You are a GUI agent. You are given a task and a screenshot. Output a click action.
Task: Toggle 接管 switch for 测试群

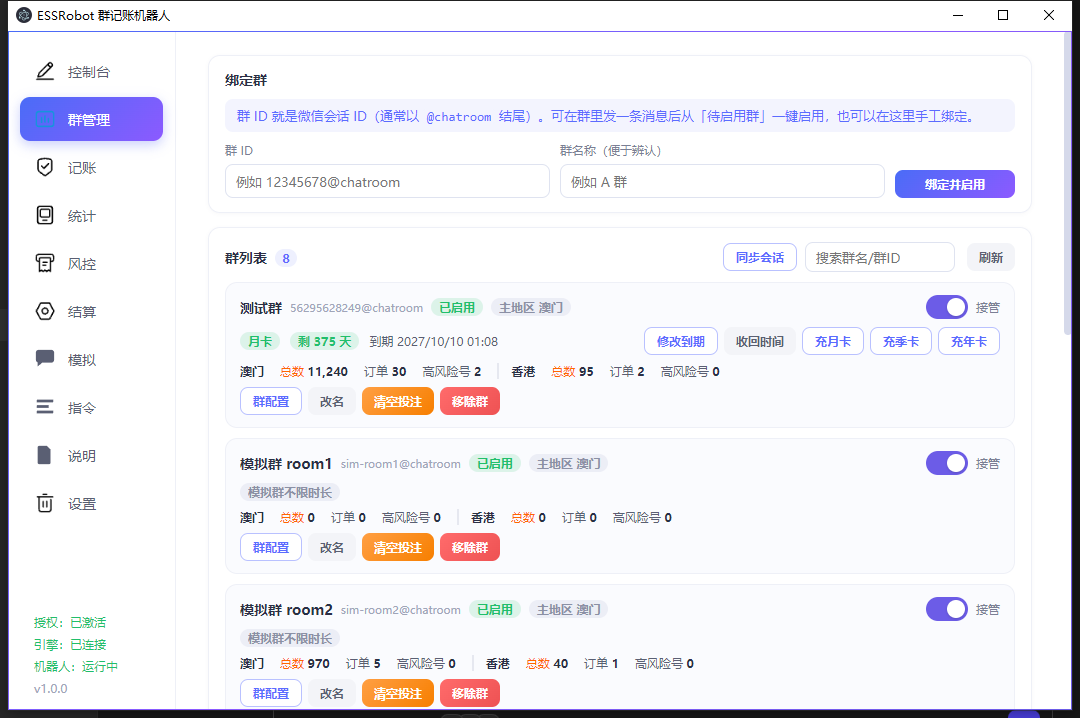click(946, 307)
